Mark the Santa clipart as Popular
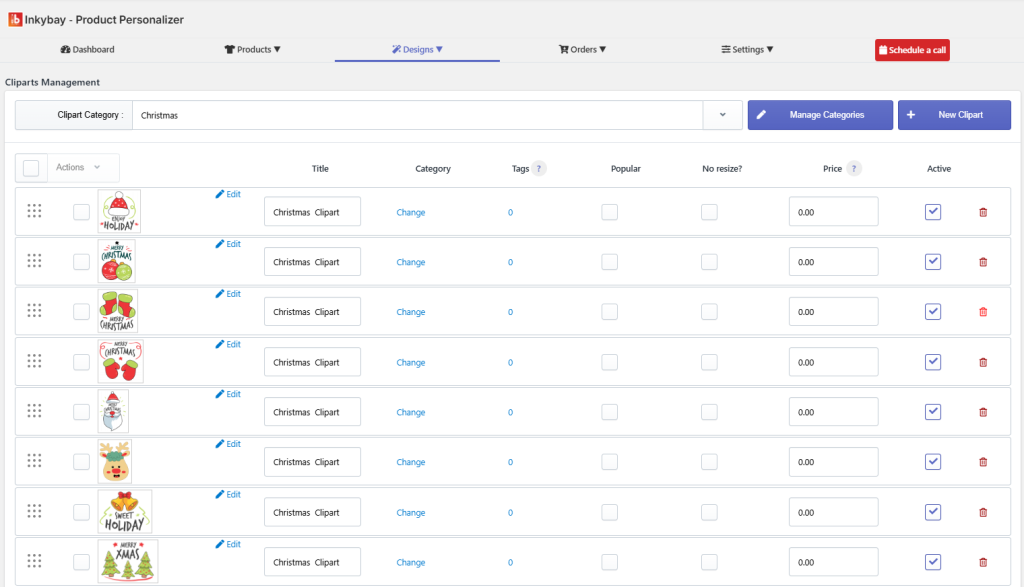The height and width of the screenshot is (587, 1024). tap(609, 412)
